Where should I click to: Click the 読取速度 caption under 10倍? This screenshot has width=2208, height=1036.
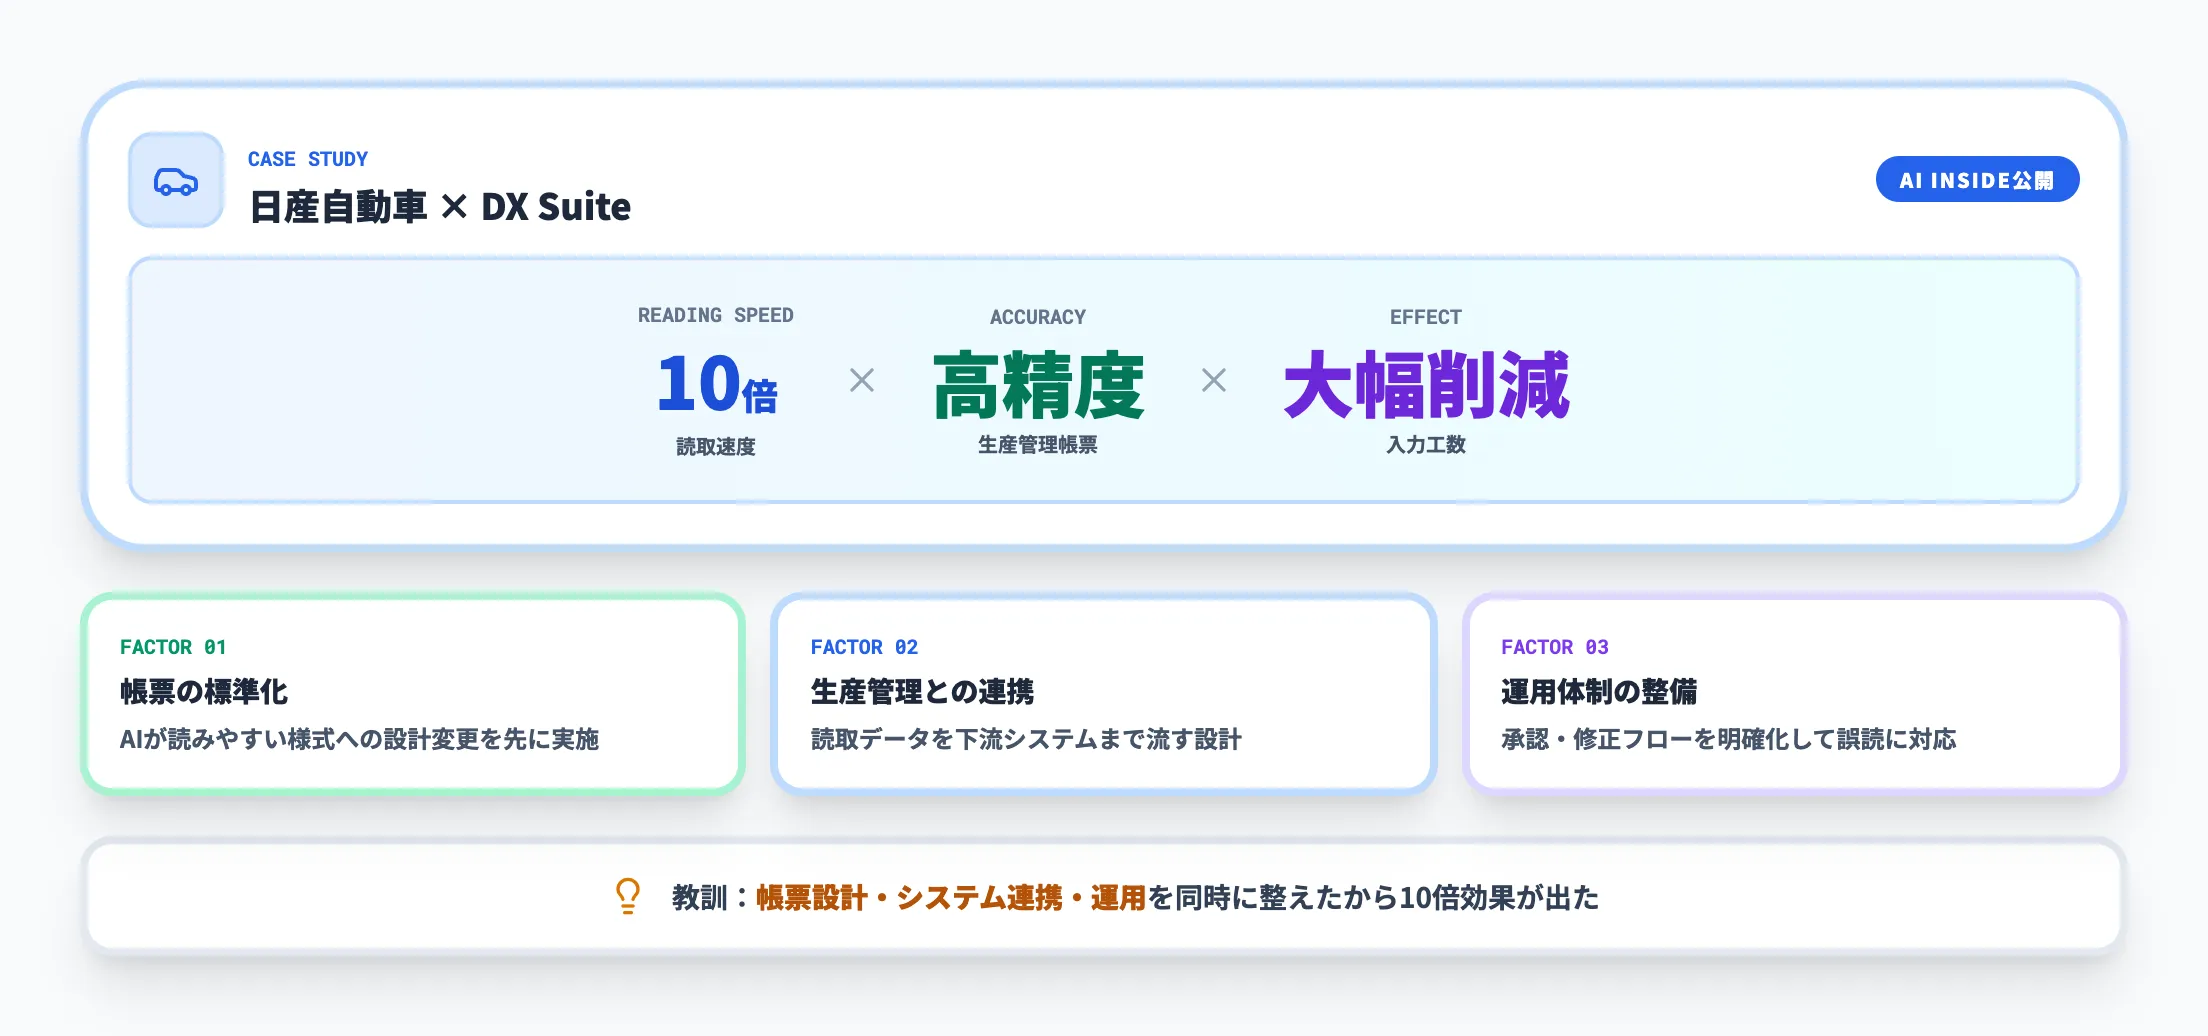pyautogui.click(x=716, y=448)
